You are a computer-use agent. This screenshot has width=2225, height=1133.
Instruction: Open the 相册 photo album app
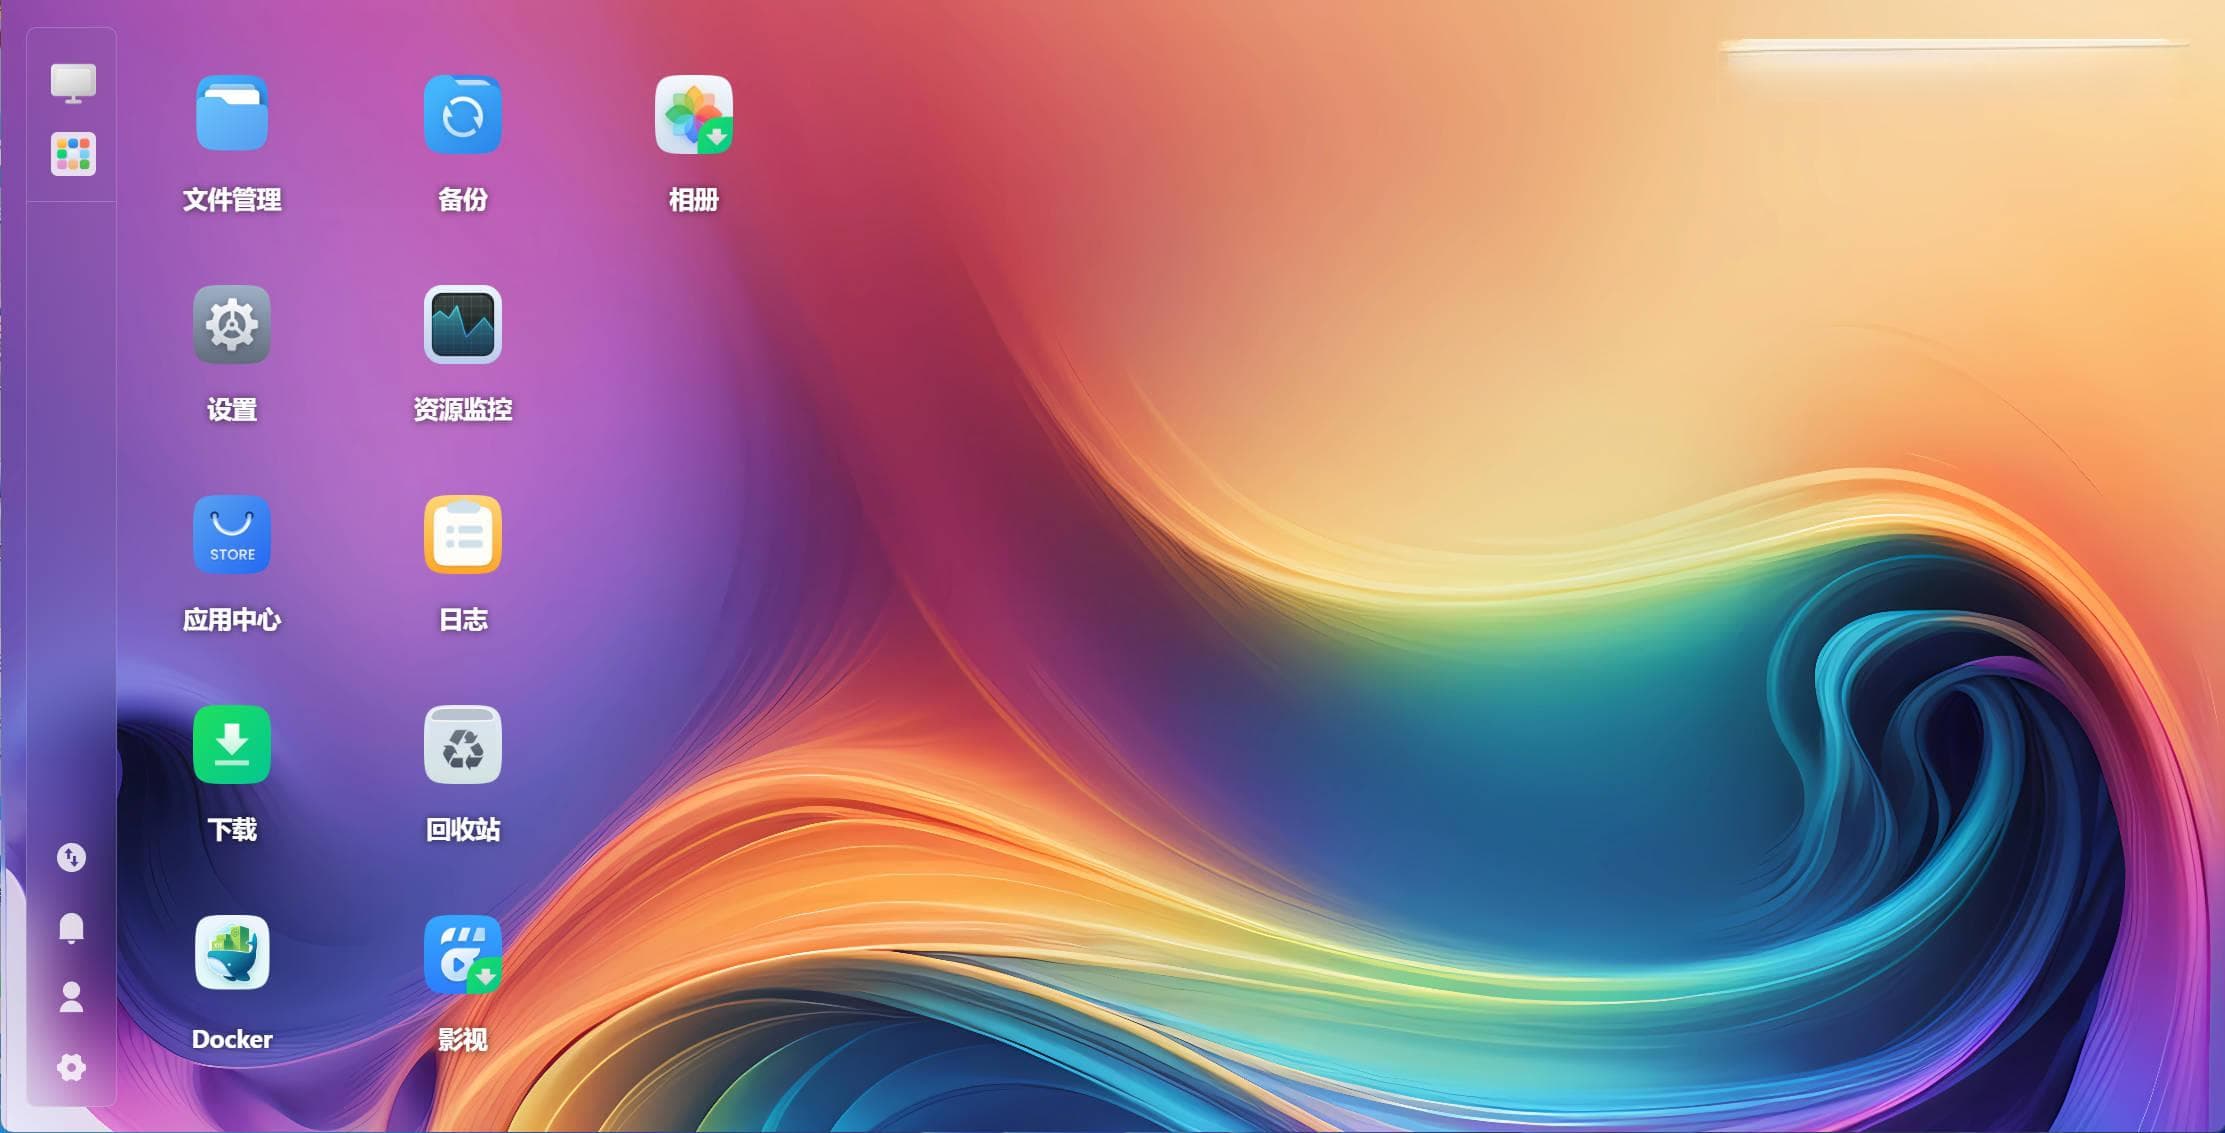point(693,114)
